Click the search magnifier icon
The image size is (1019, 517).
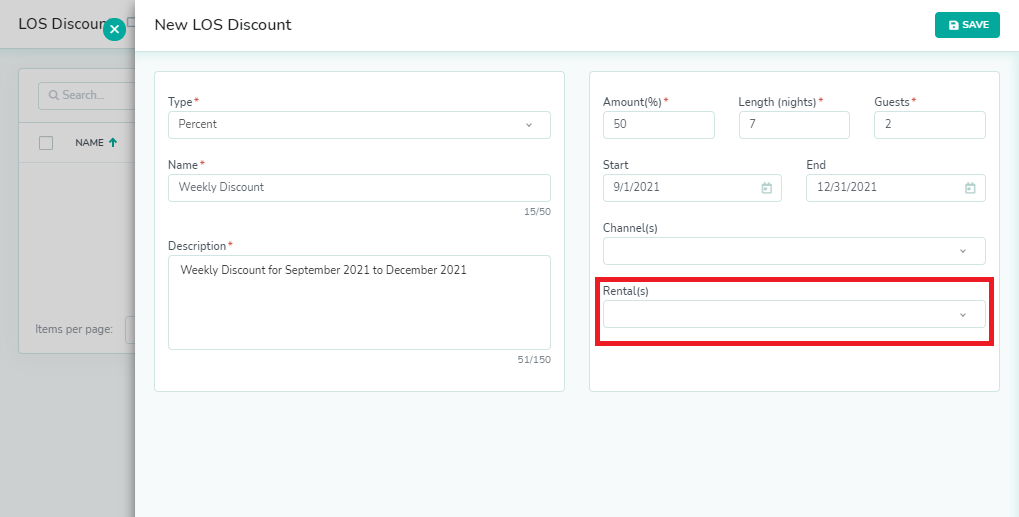(54, 95)
